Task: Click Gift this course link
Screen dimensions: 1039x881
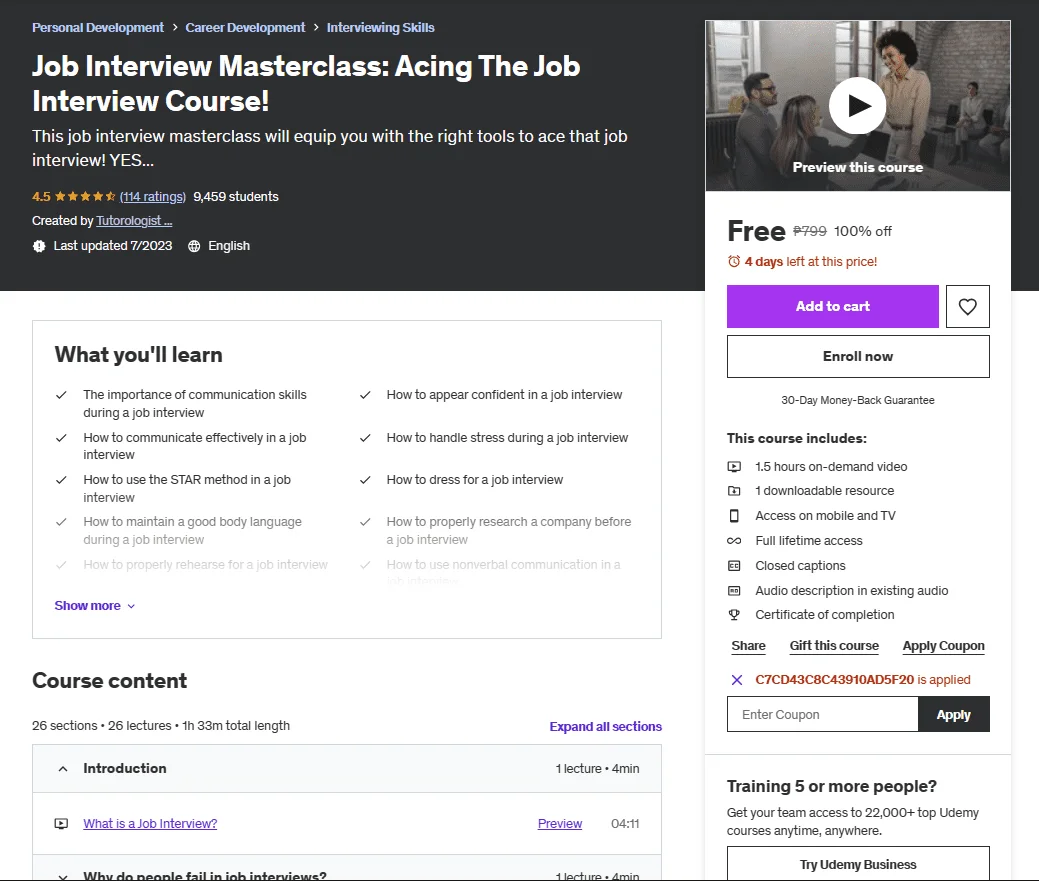Action: click(x=834, y=646)
